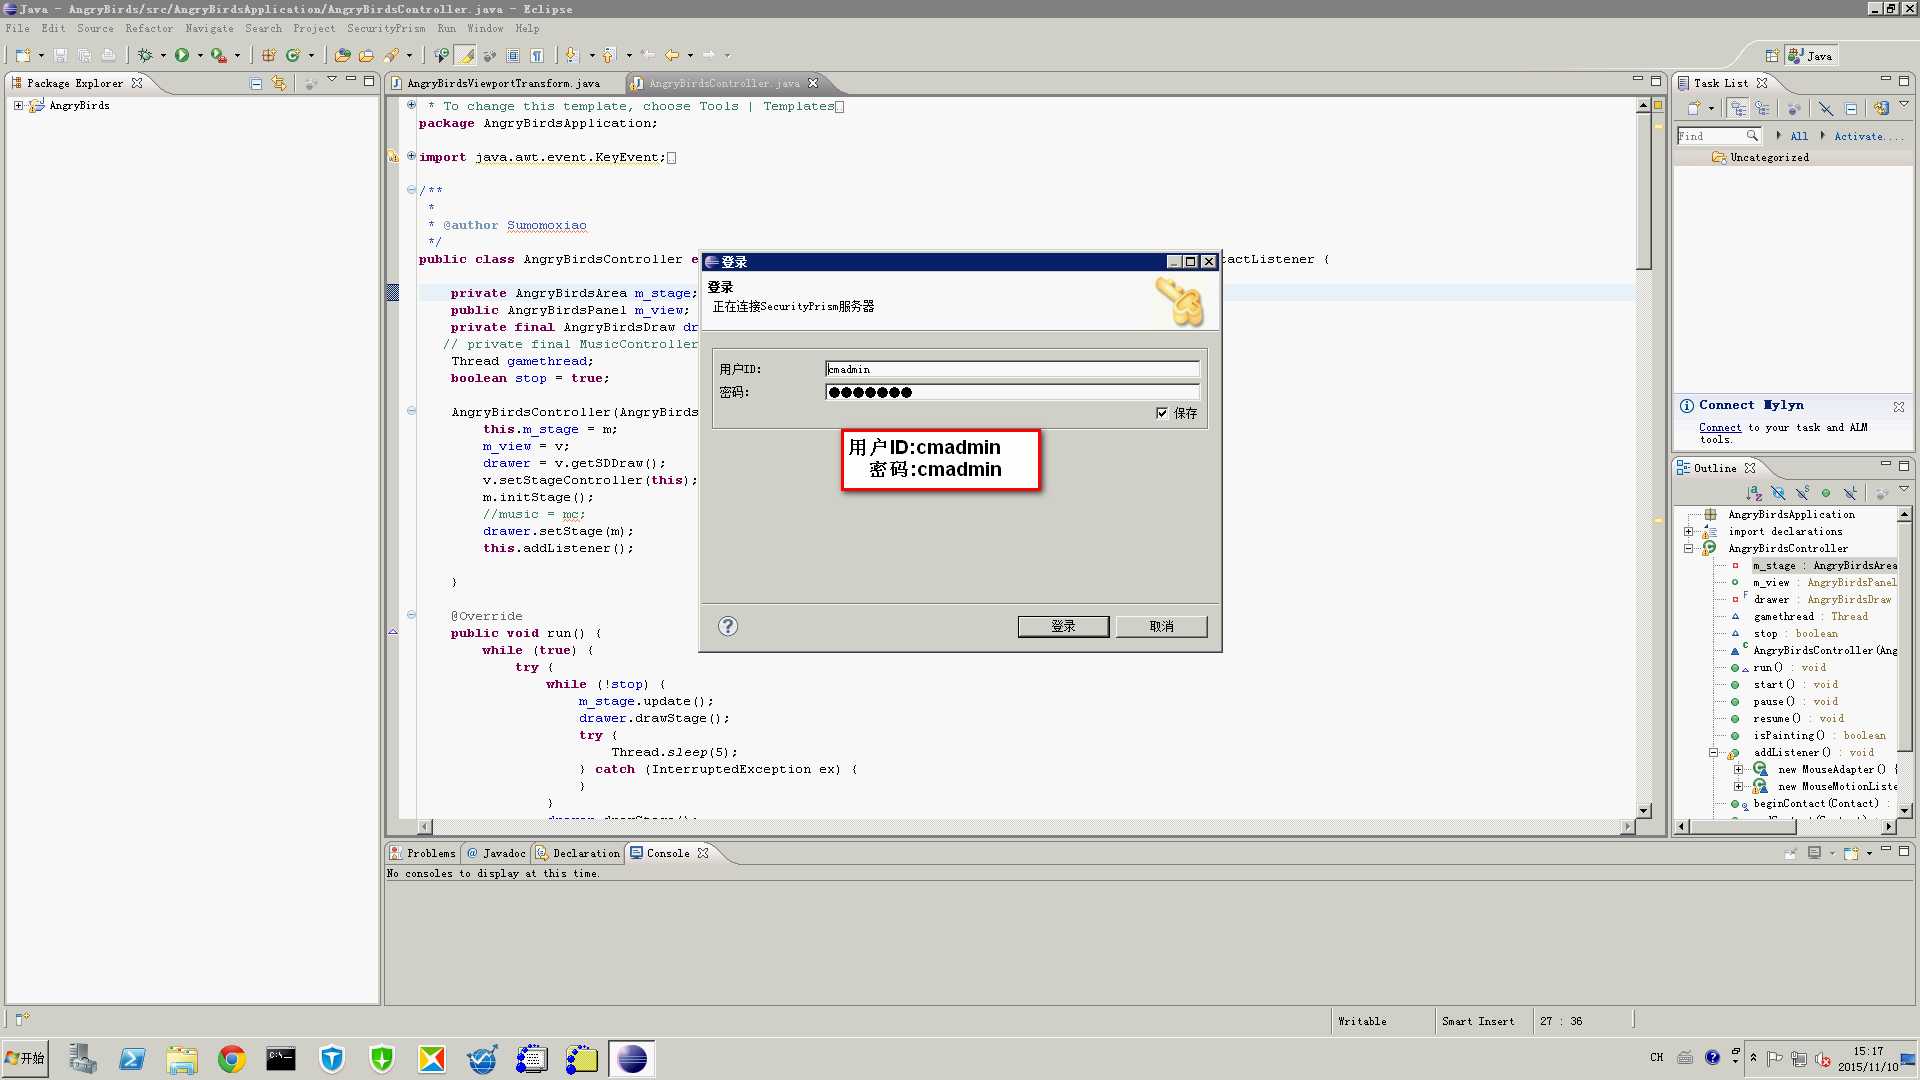Toggle the 保存 save checkbox
This screenshot has width=1920, height=1080.
pyautogui.click(x=1162, y=413)
